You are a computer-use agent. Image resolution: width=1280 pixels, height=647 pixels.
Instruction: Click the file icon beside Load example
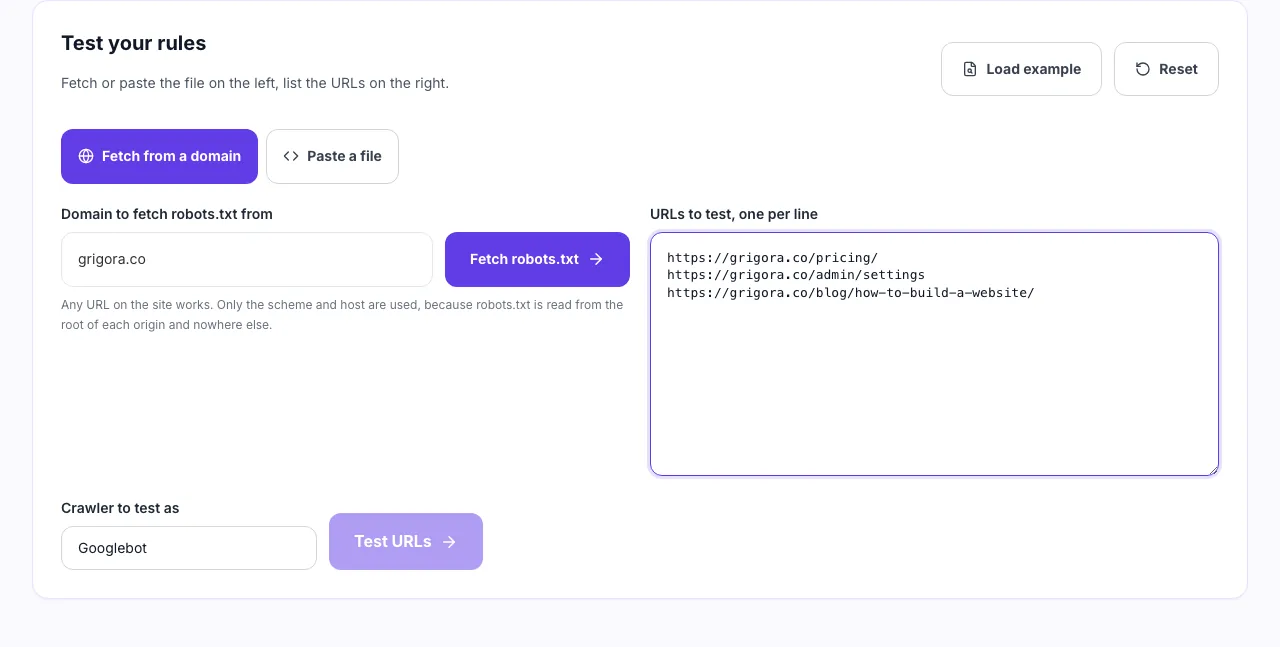point(970,69)
